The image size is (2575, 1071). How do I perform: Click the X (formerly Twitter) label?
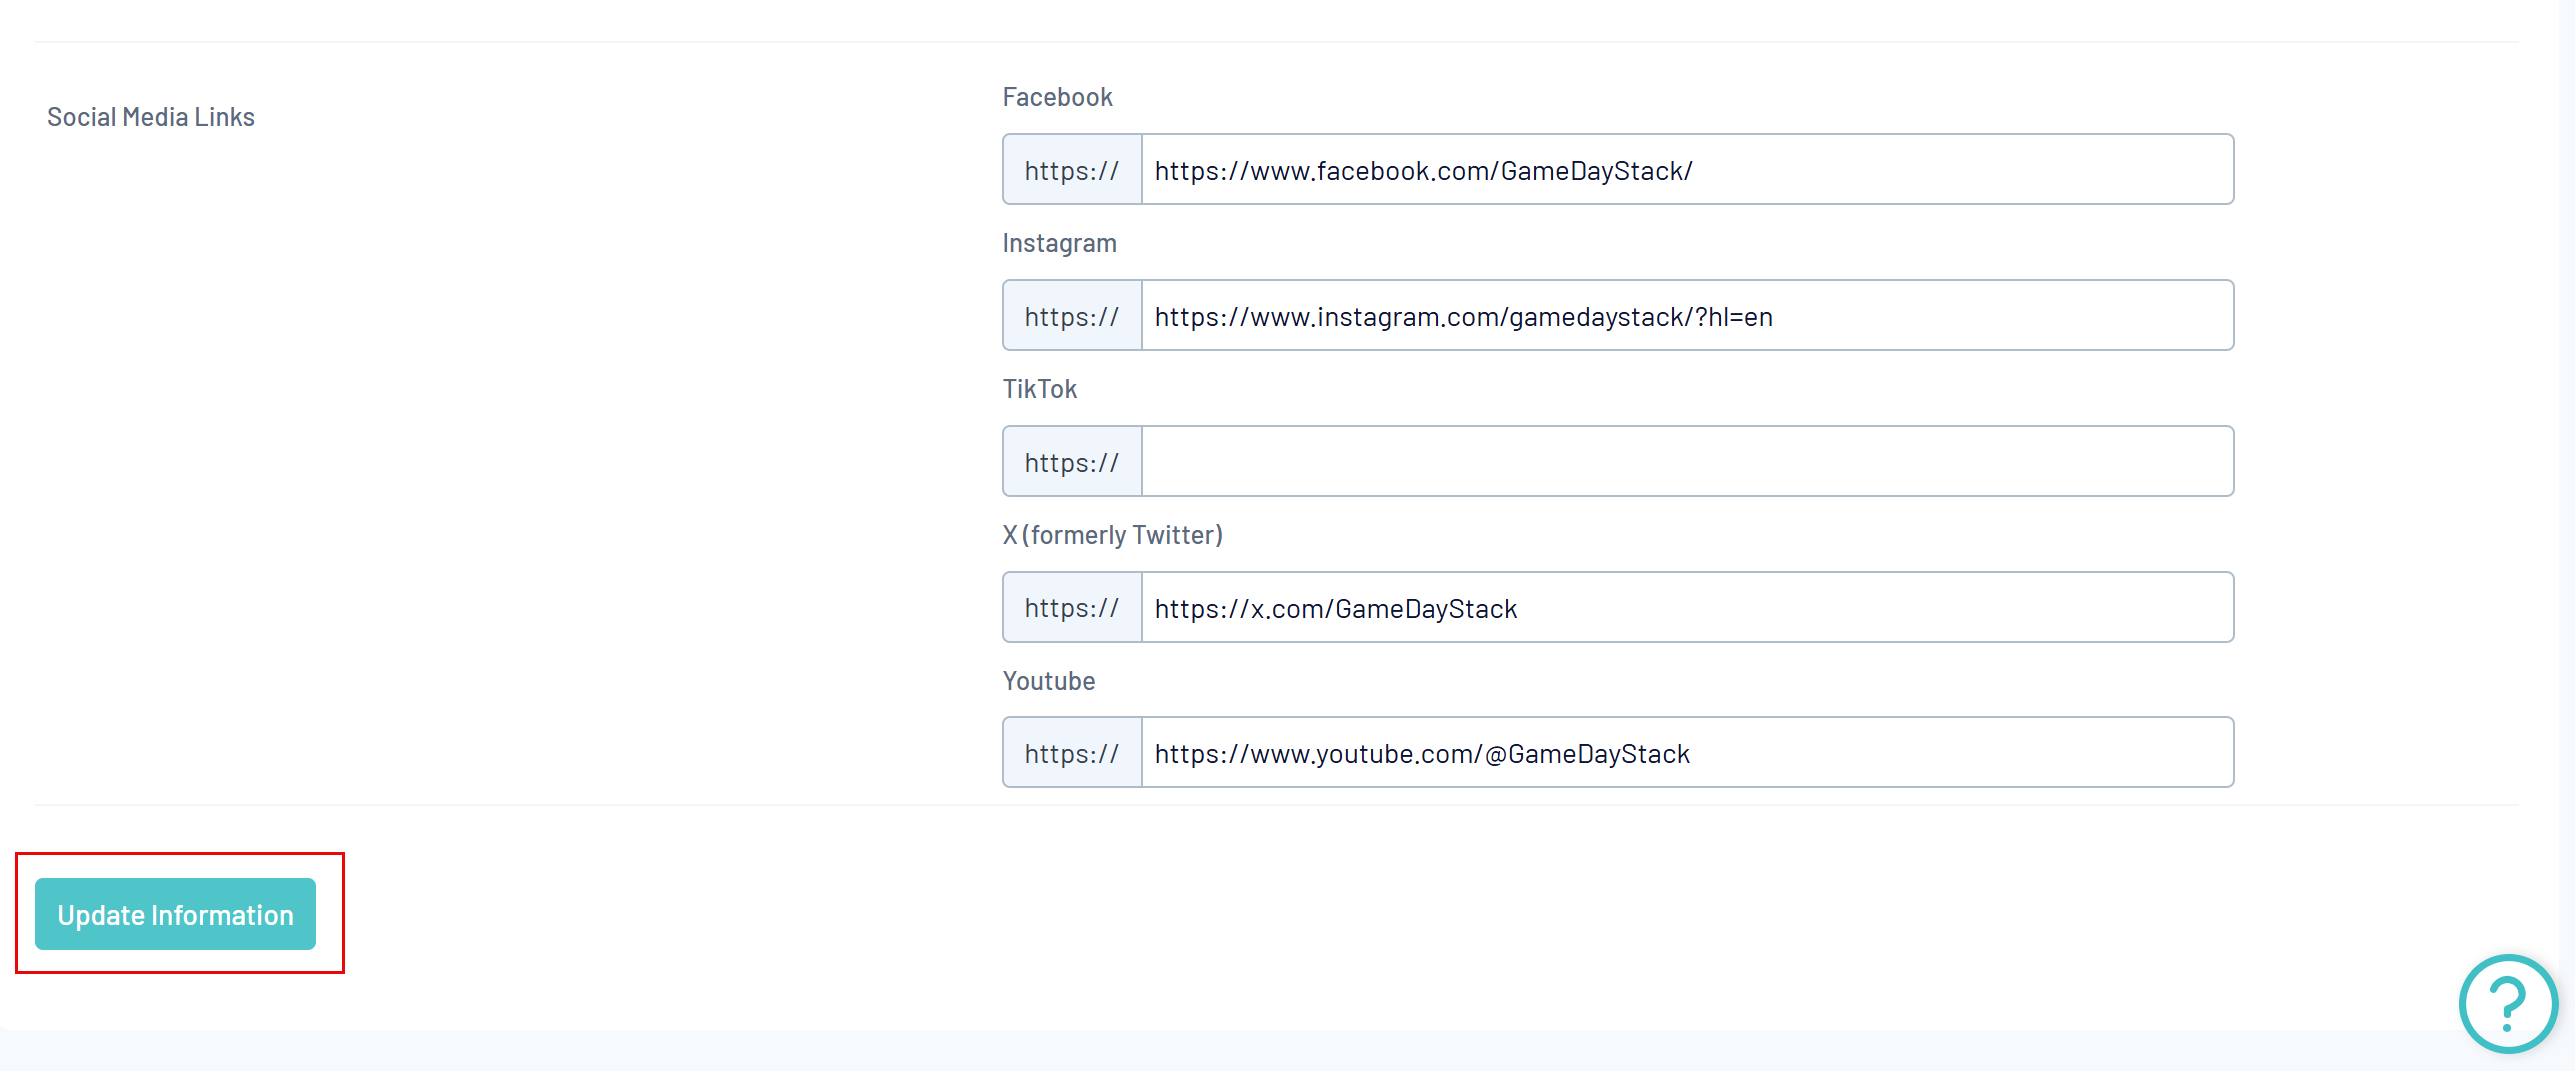pos(1112,535)
